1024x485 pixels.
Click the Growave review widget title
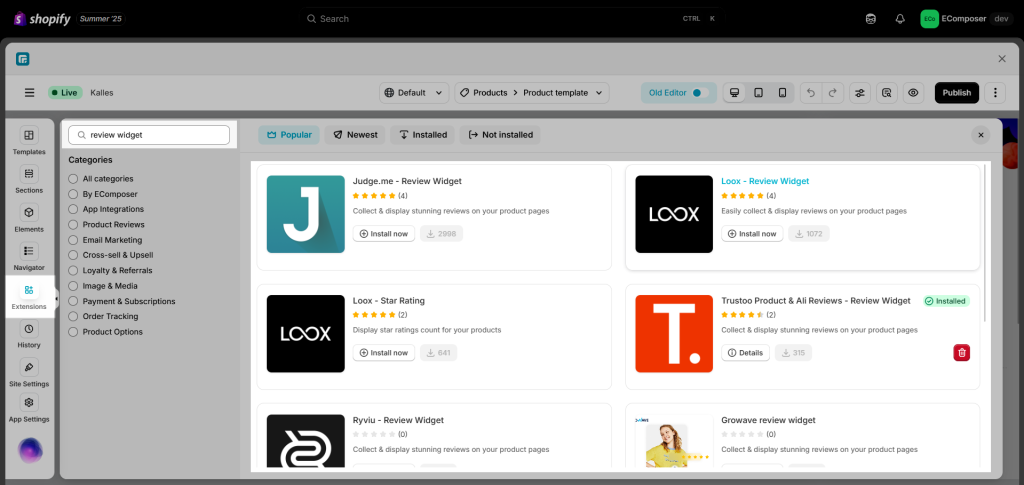point(768,420)
